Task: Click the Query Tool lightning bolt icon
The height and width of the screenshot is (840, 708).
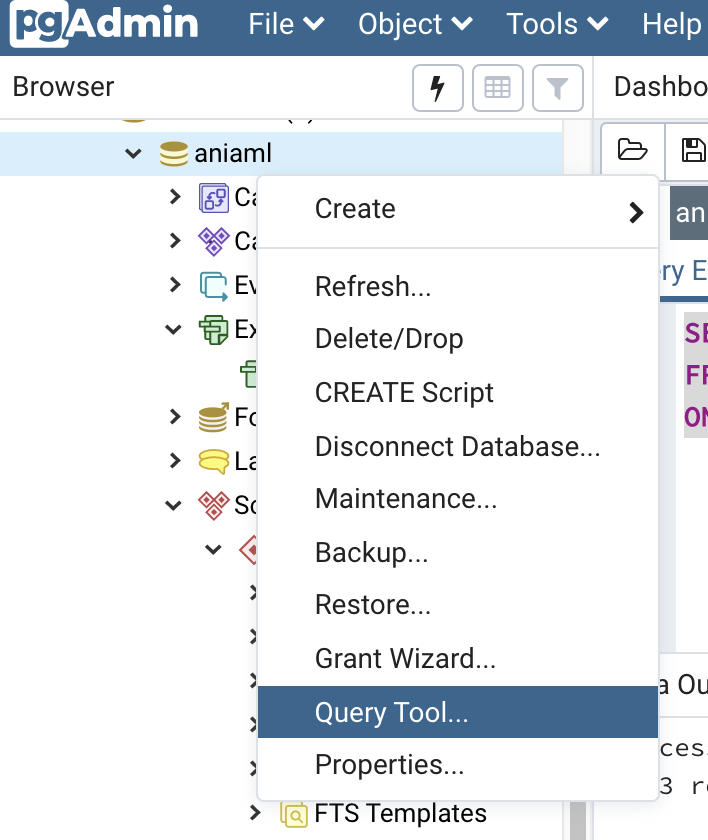Action: click(437, 89)
